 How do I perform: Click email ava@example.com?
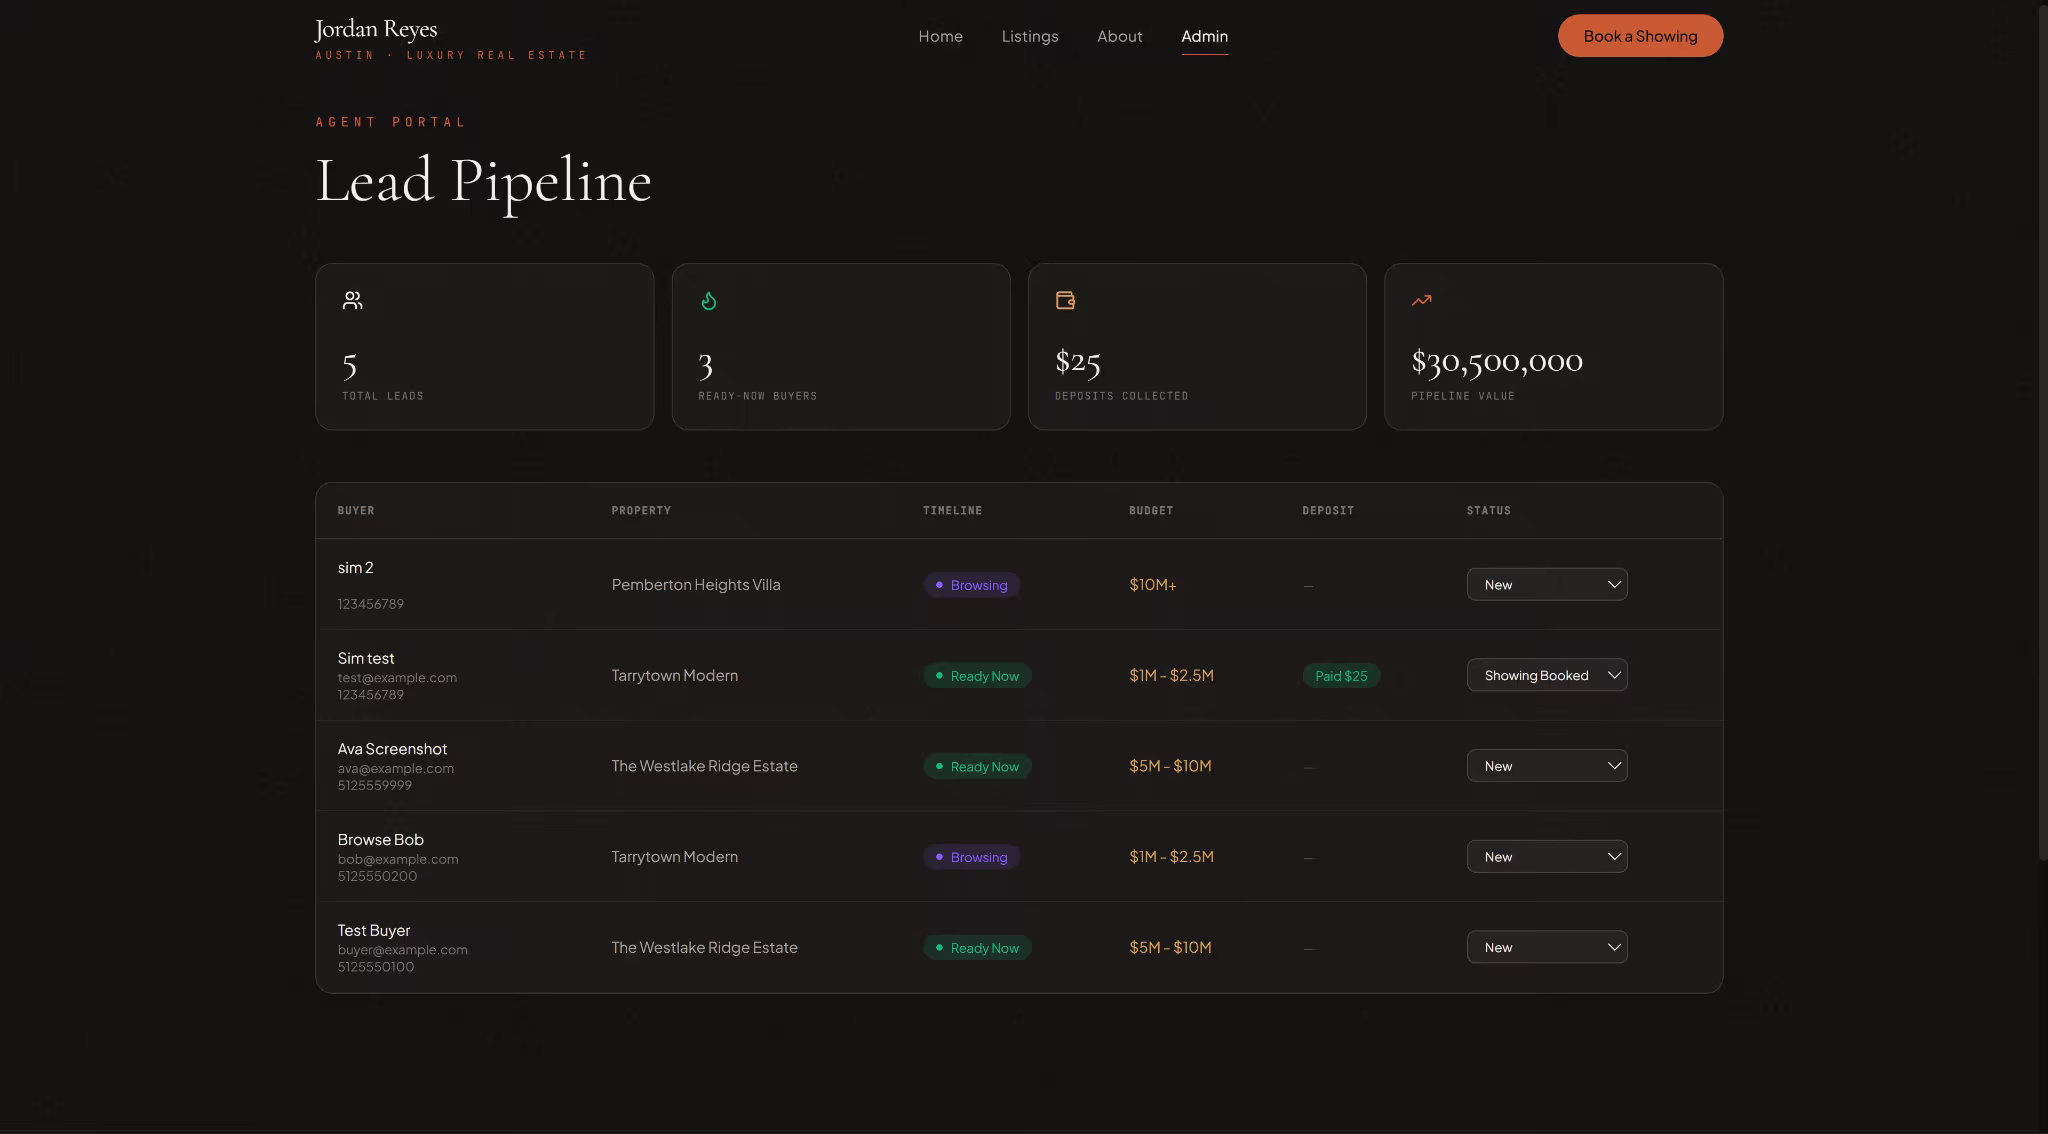395,769
